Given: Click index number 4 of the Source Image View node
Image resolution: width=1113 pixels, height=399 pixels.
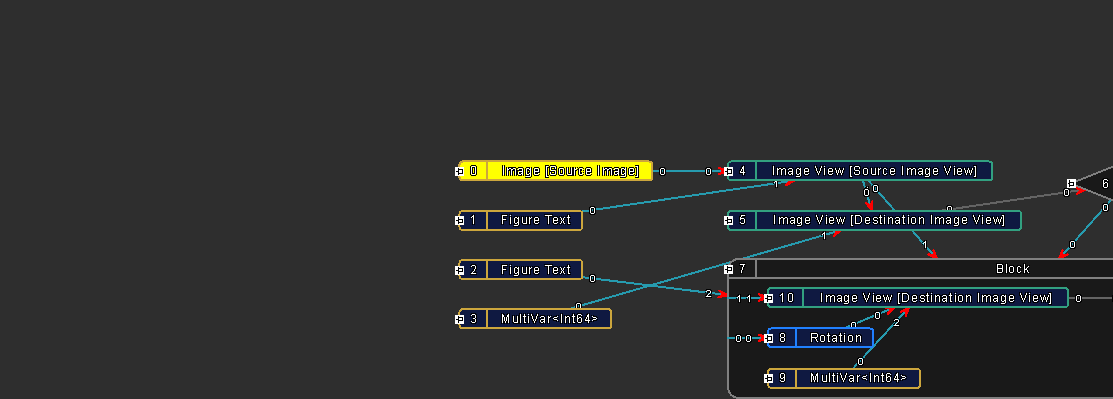Looking at the screenshot, I should pos(742,171).
